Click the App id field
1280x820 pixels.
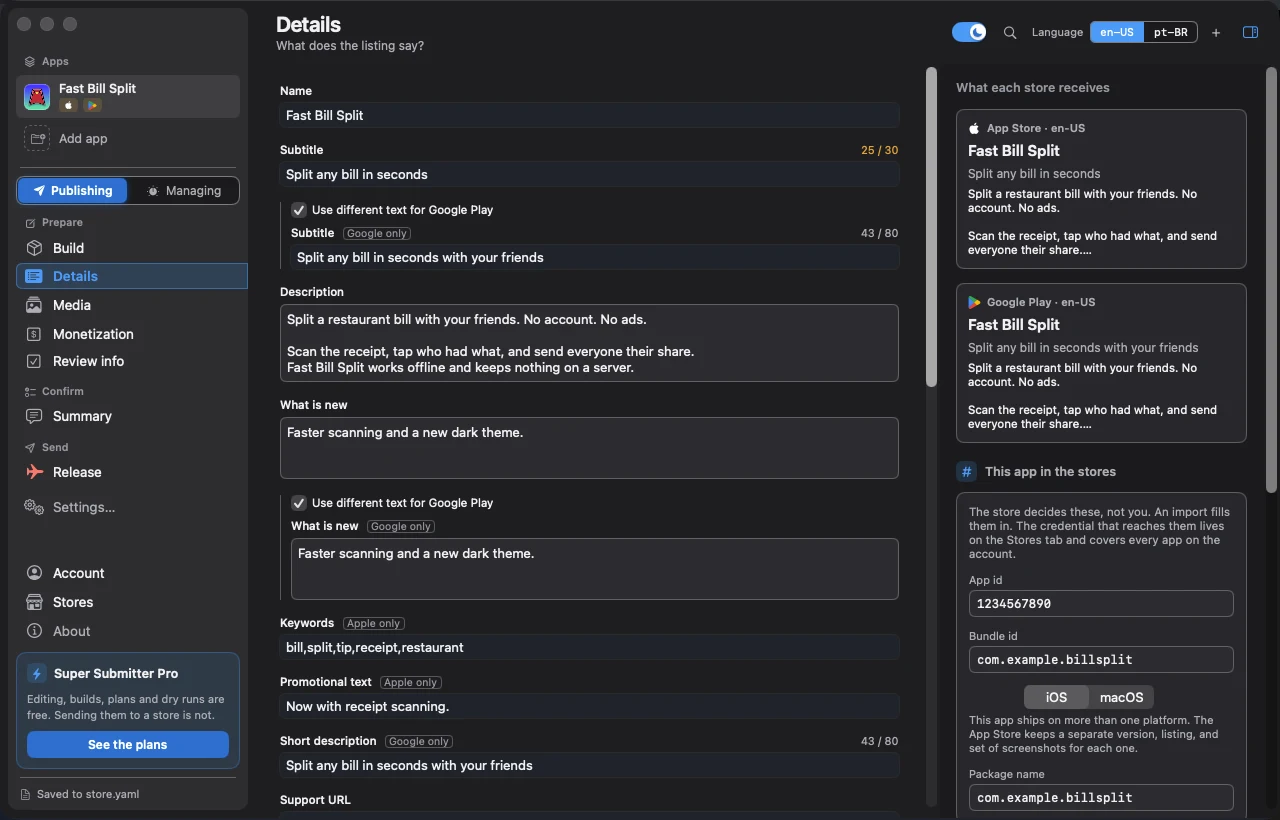1101,604
